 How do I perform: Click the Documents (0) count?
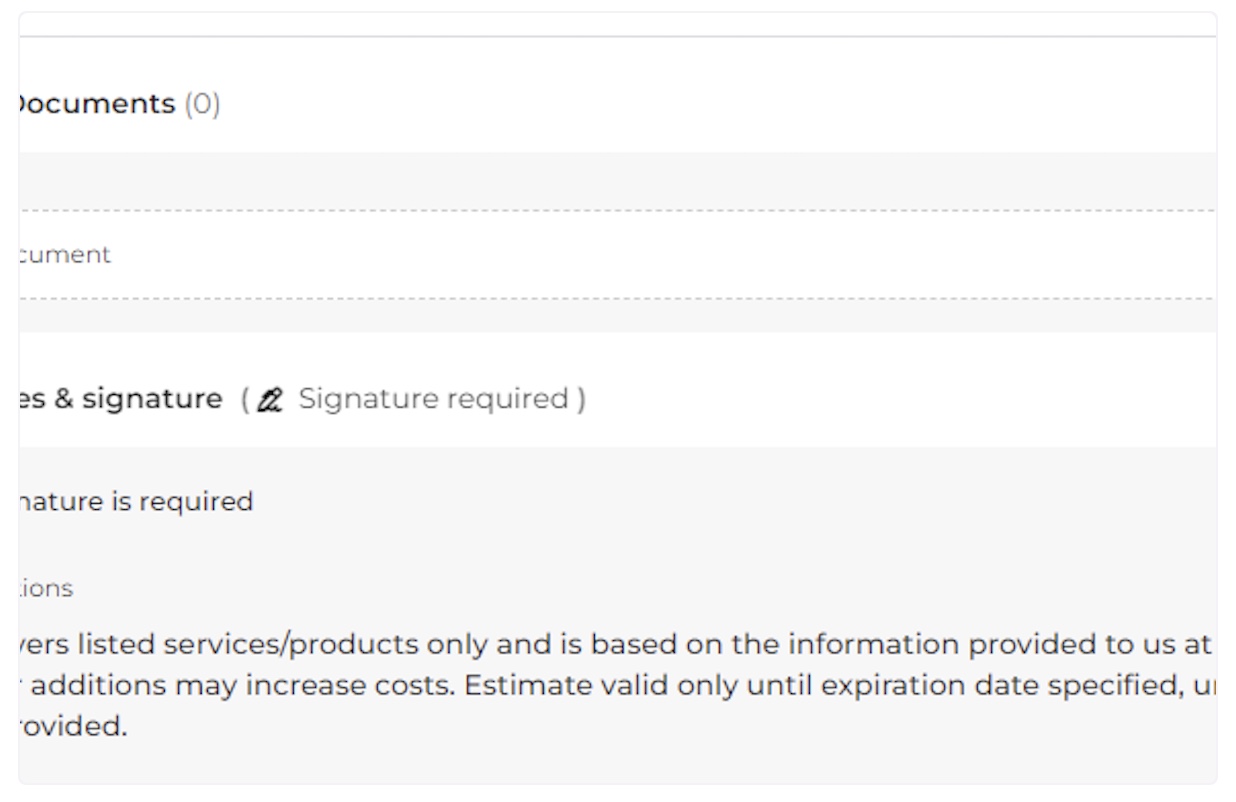(x=202, y=103)
